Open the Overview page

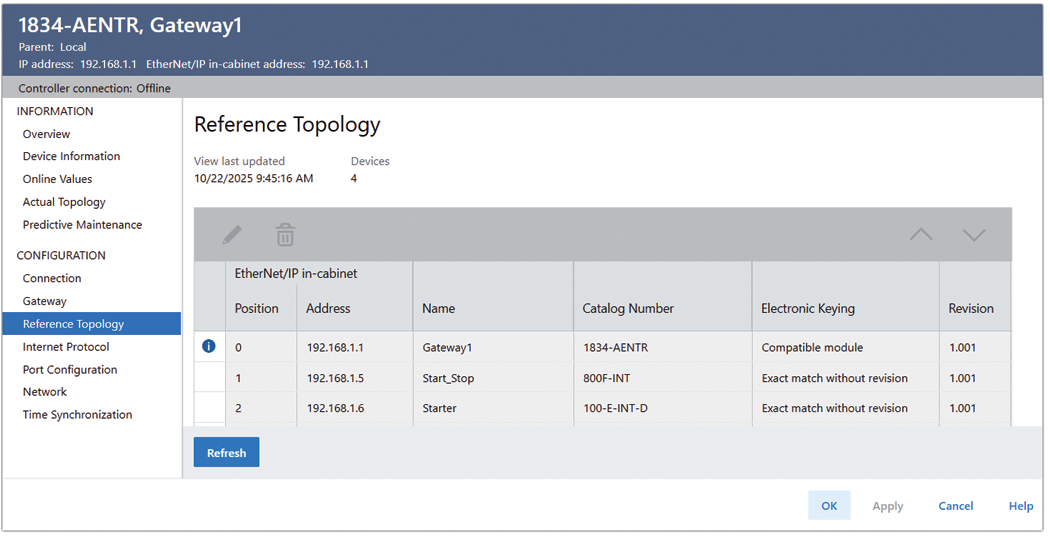[x=46, y=134]
